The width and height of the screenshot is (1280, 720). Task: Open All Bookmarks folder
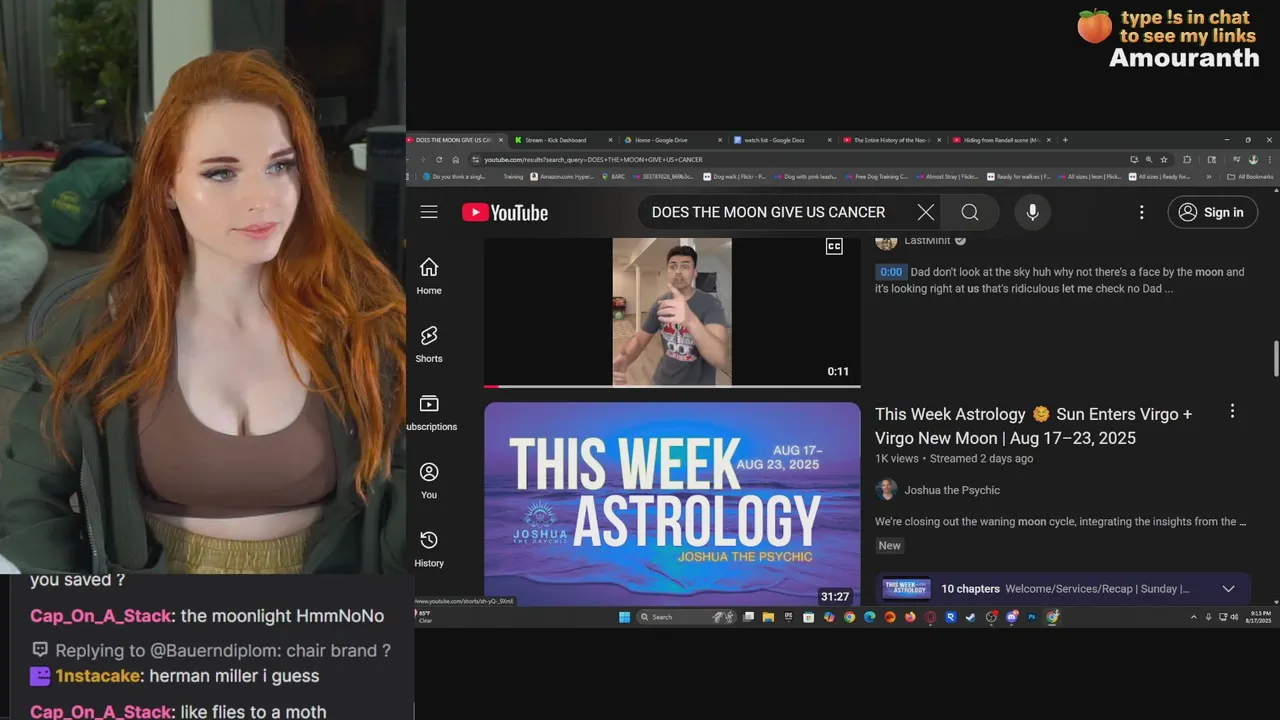click(1250, 177)
